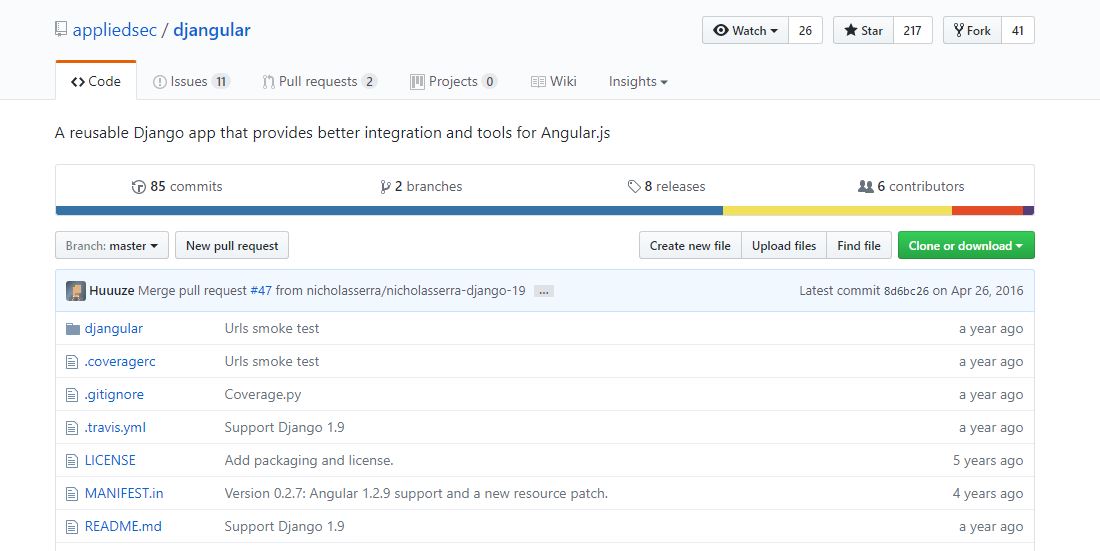Image resolution: width=1100 pixels, height=551 pixels.
Task: Click the releases tag icon
Action: click(634, 187)
